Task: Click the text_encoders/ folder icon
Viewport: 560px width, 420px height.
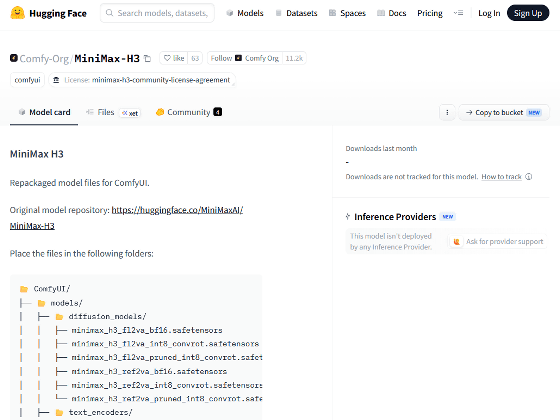Action: tap(59, 413)
